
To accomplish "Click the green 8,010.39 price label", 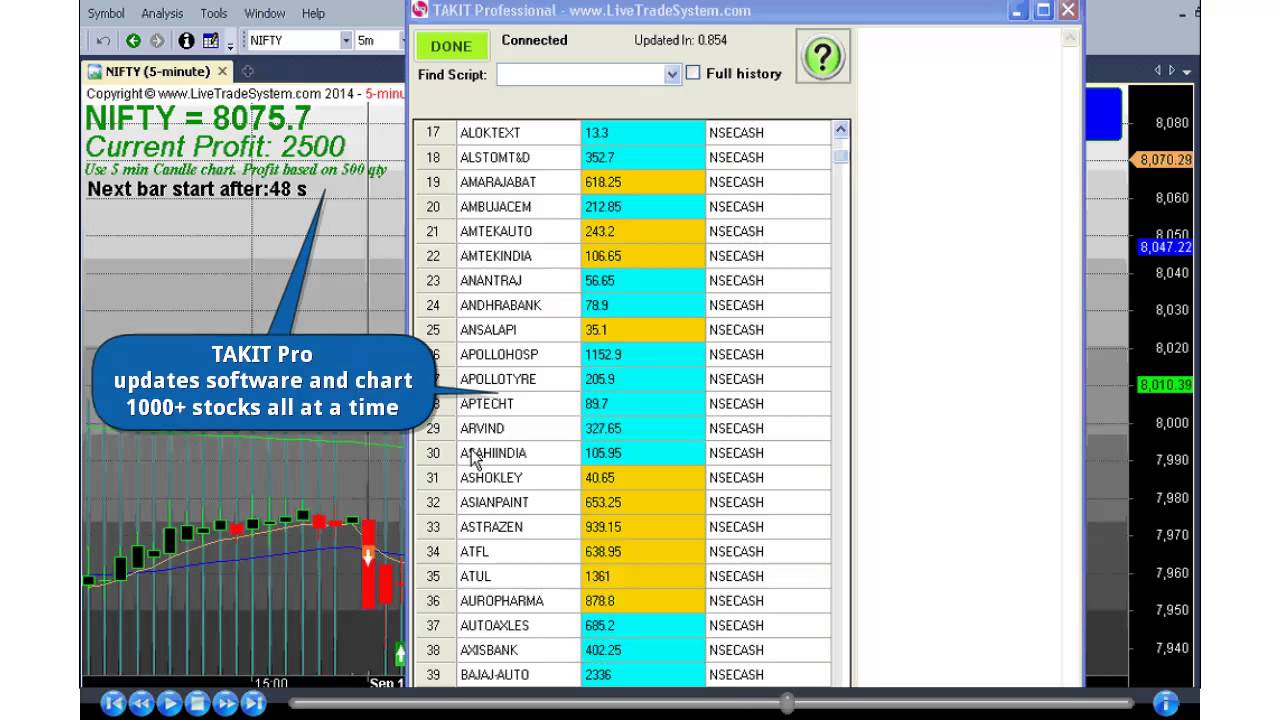I will tap(1166, 385).
